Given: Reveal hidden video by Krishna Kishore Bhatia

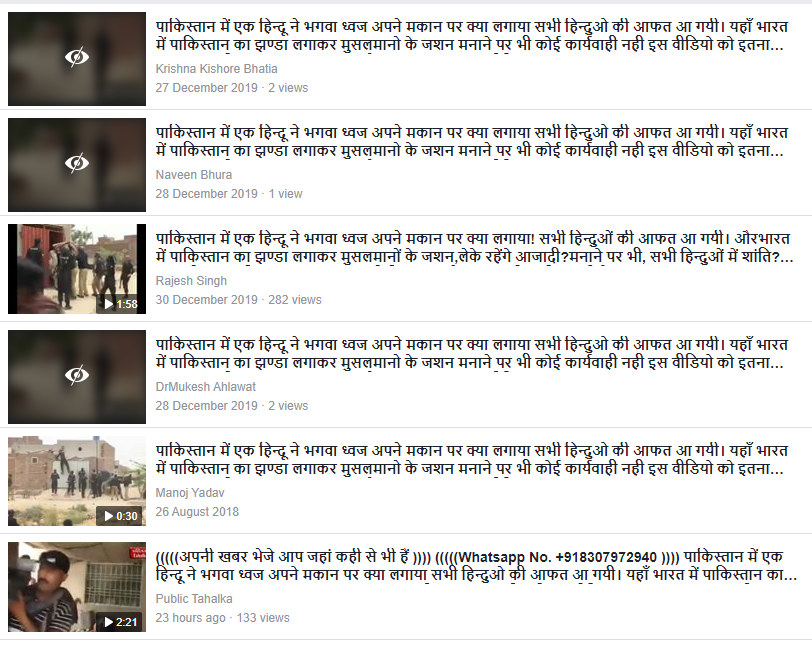Looking at the screenshot, I should coord(77,57).
